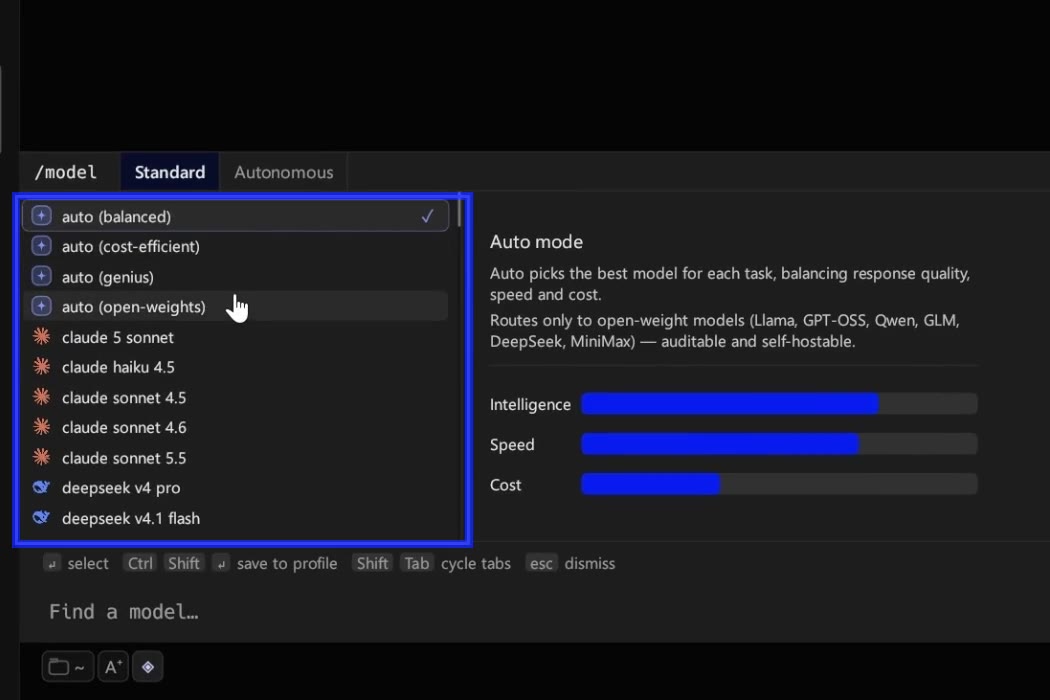Click the Speed rating bar
Screen dimensions: 1050x700
[x=779, y=444]
